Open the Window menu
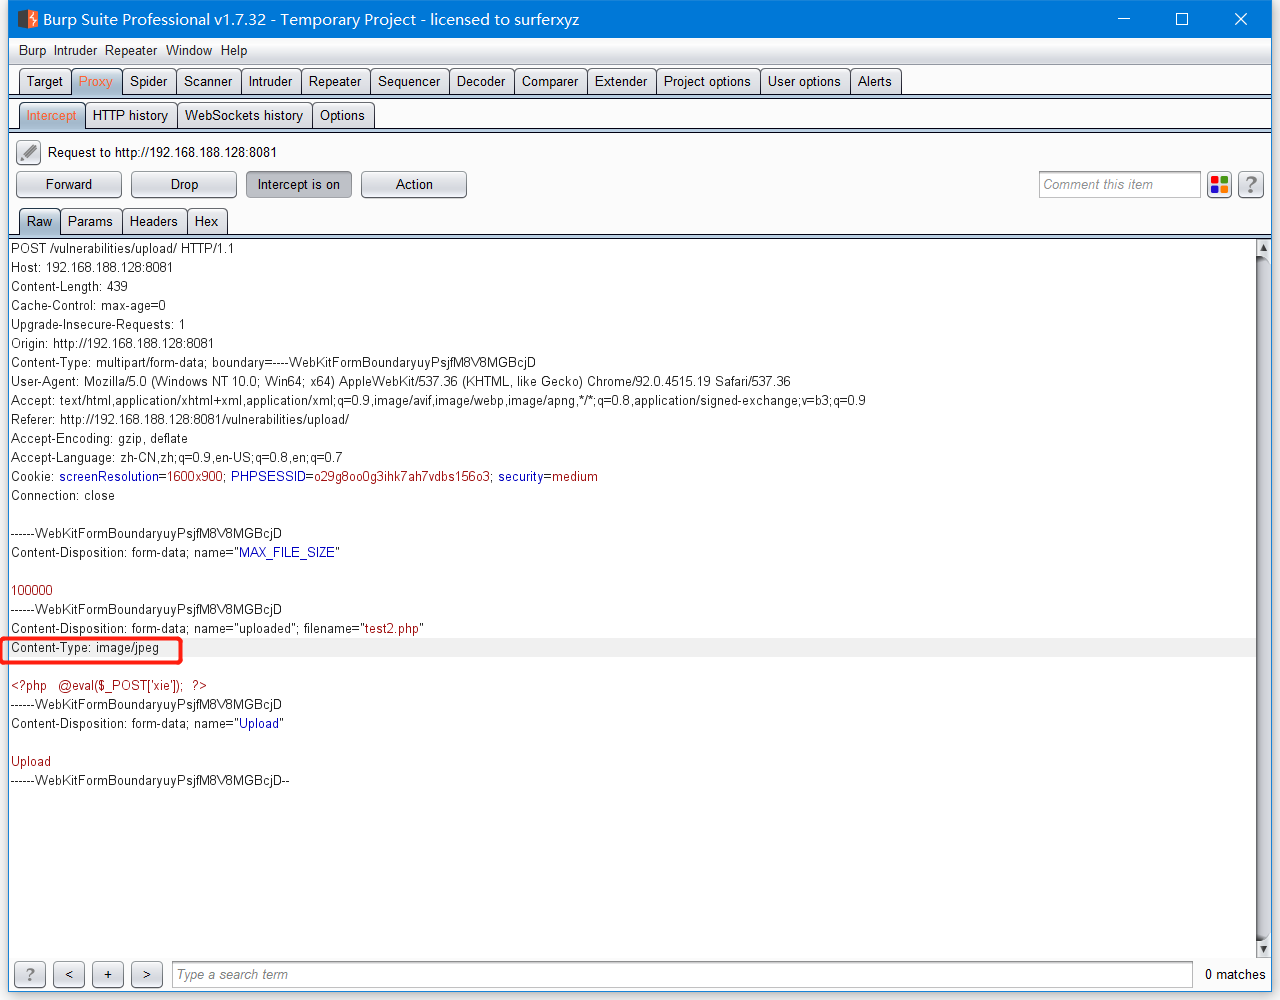 189,51
